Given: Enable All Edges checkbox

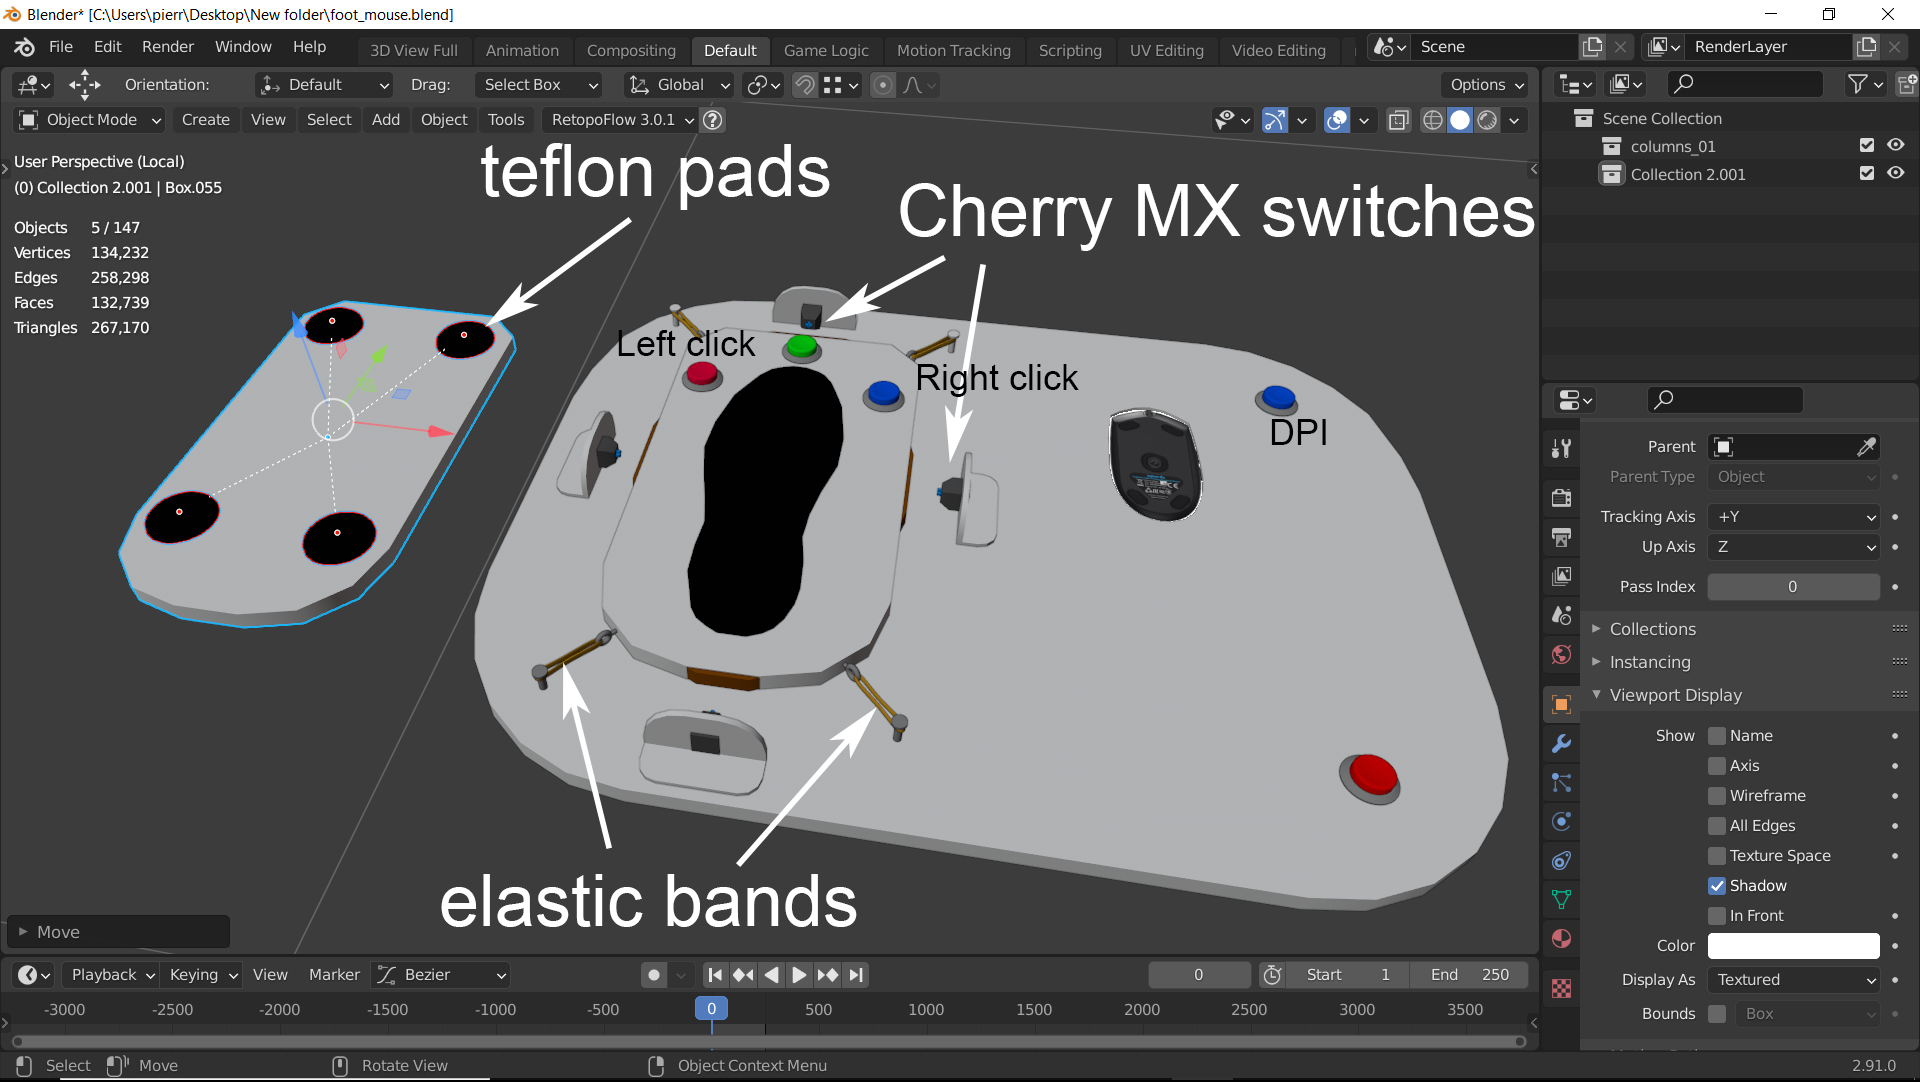Looking at the screenshot, I should [x=1717, y=826].
